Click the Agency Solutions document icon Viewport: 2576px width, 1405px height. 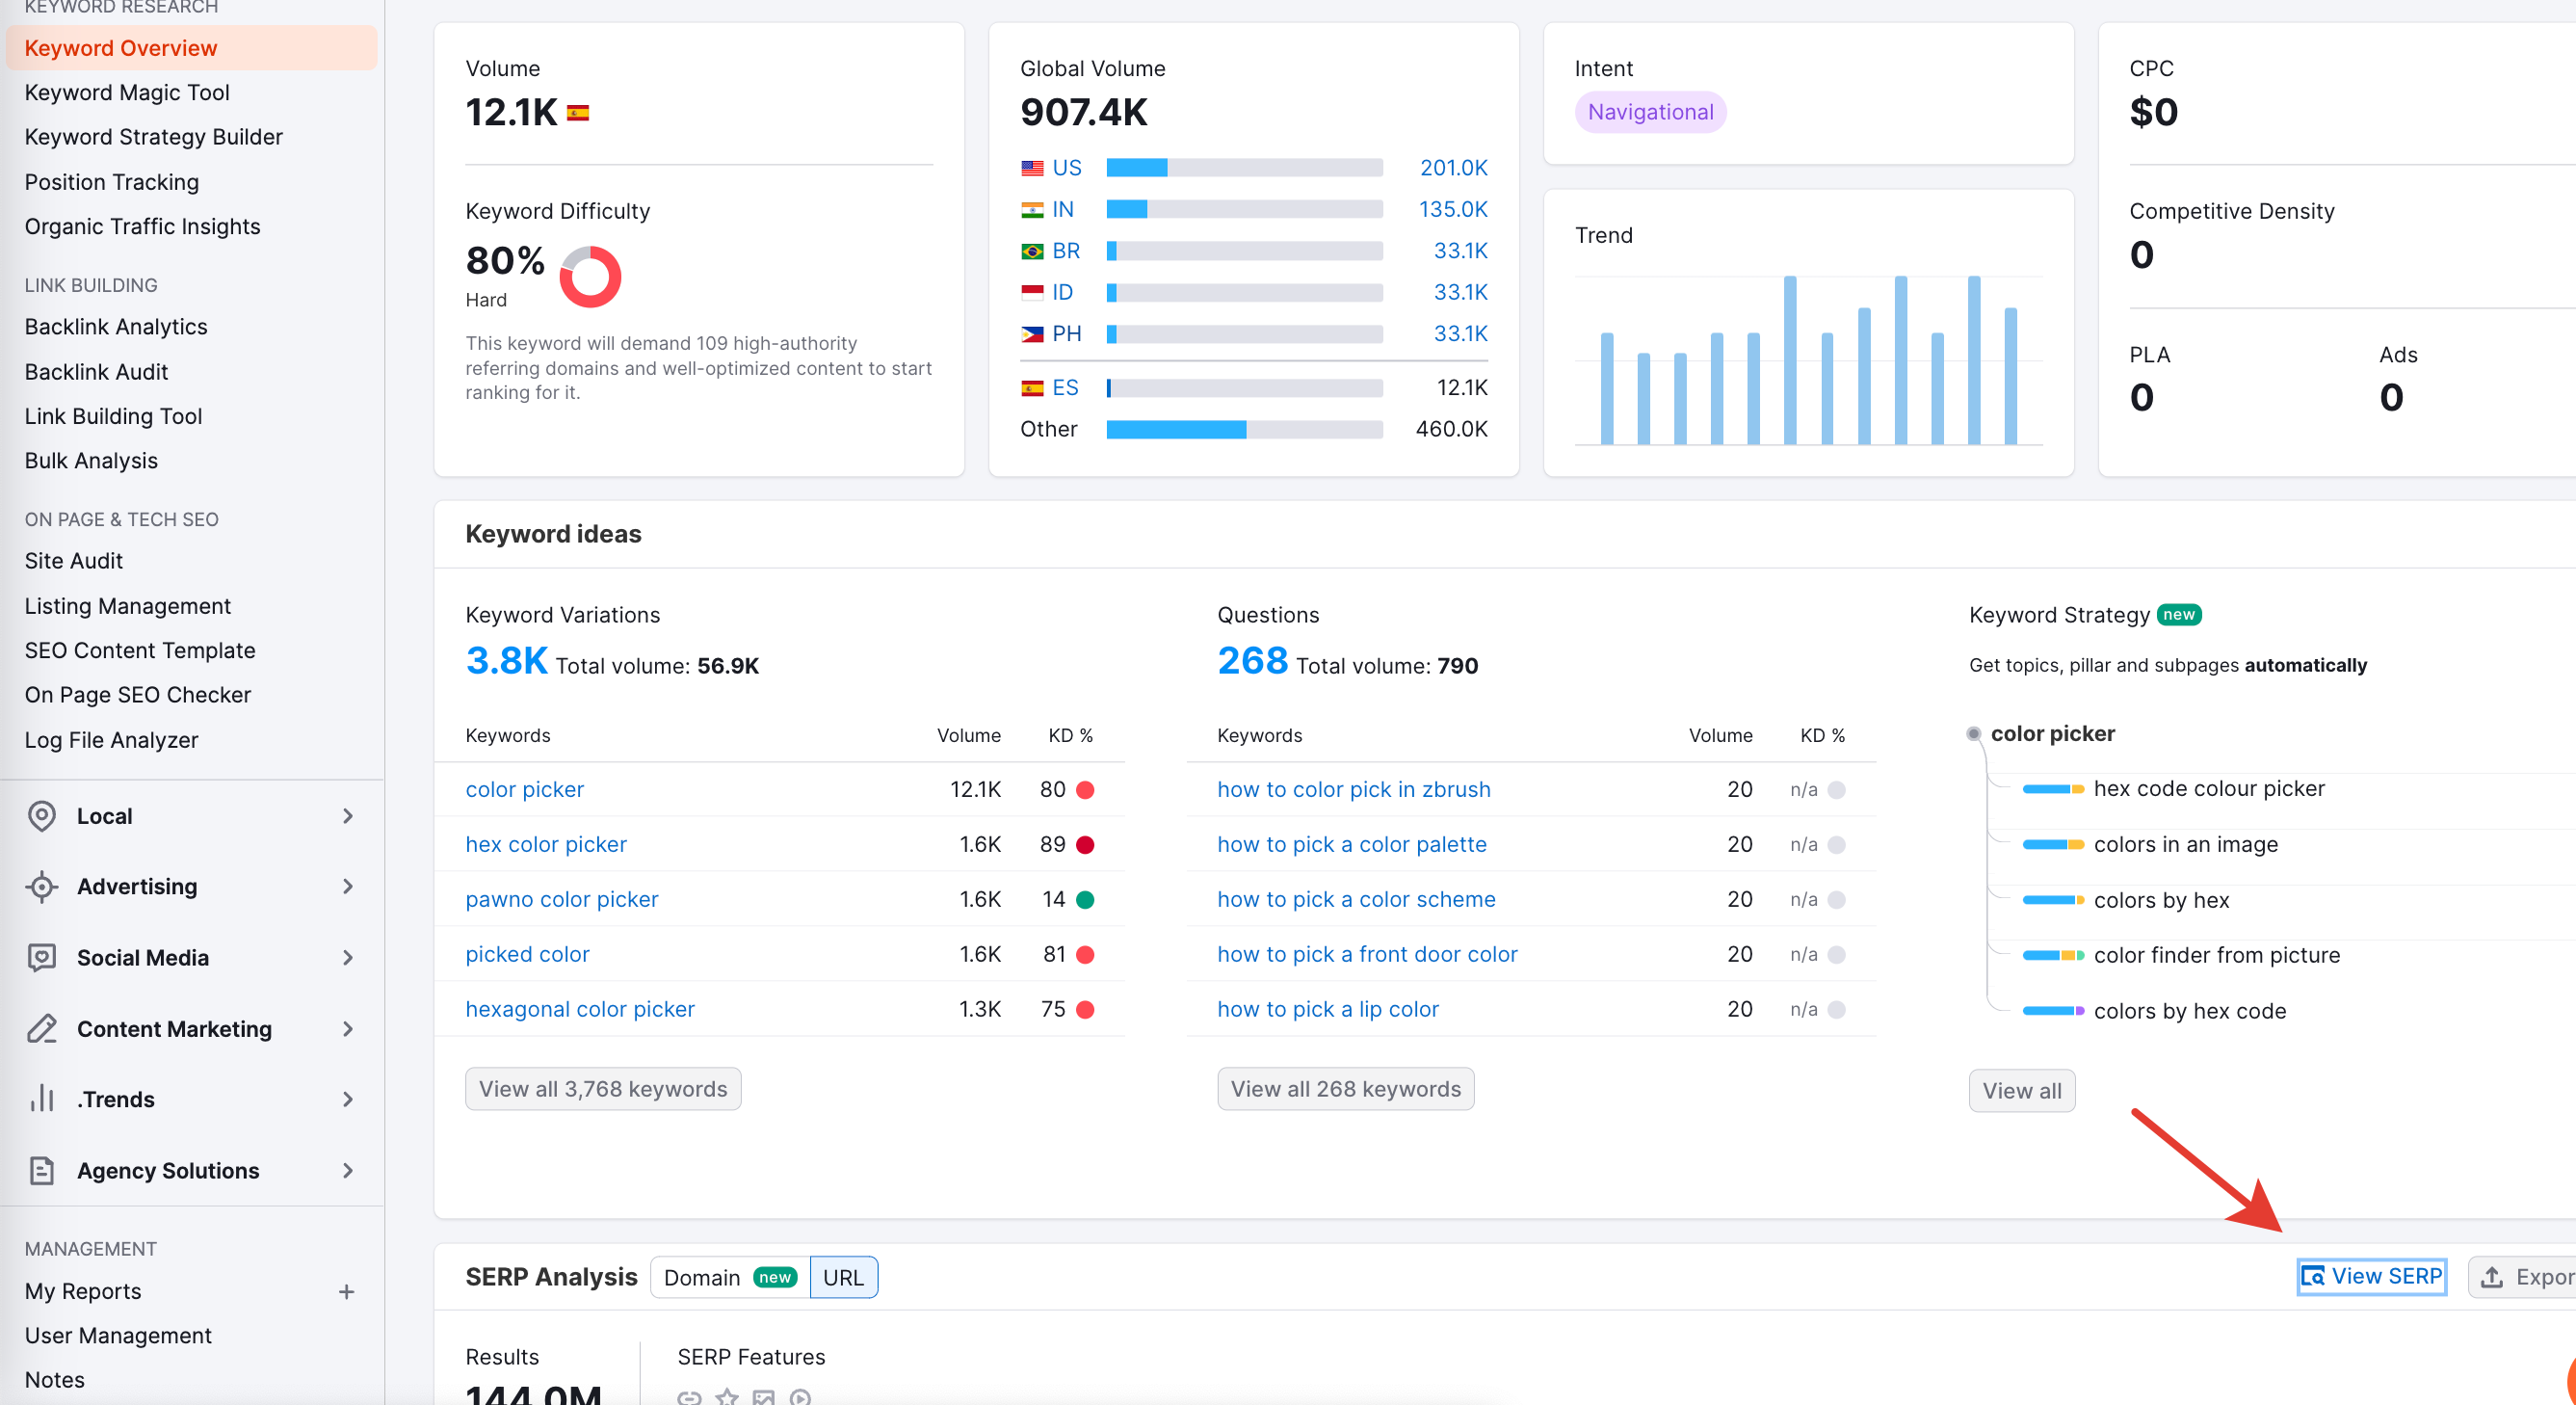41,1170
